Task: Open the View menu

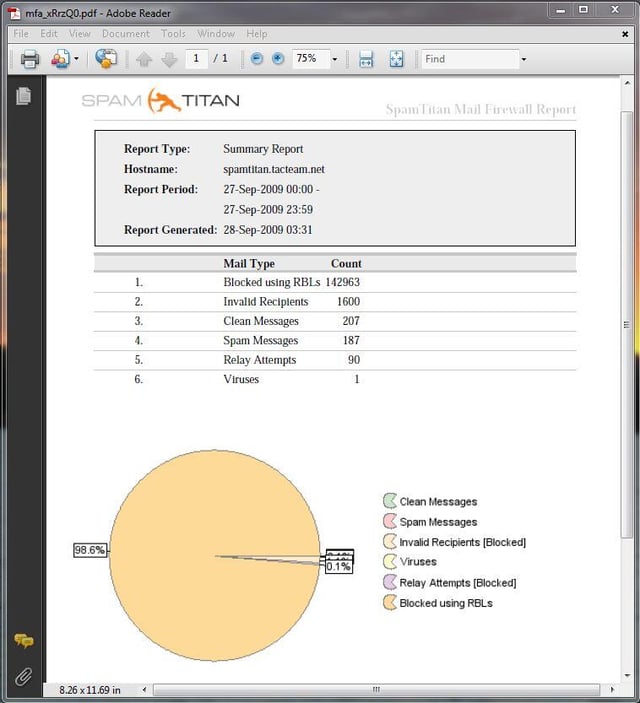Action: tap(80, 34)
